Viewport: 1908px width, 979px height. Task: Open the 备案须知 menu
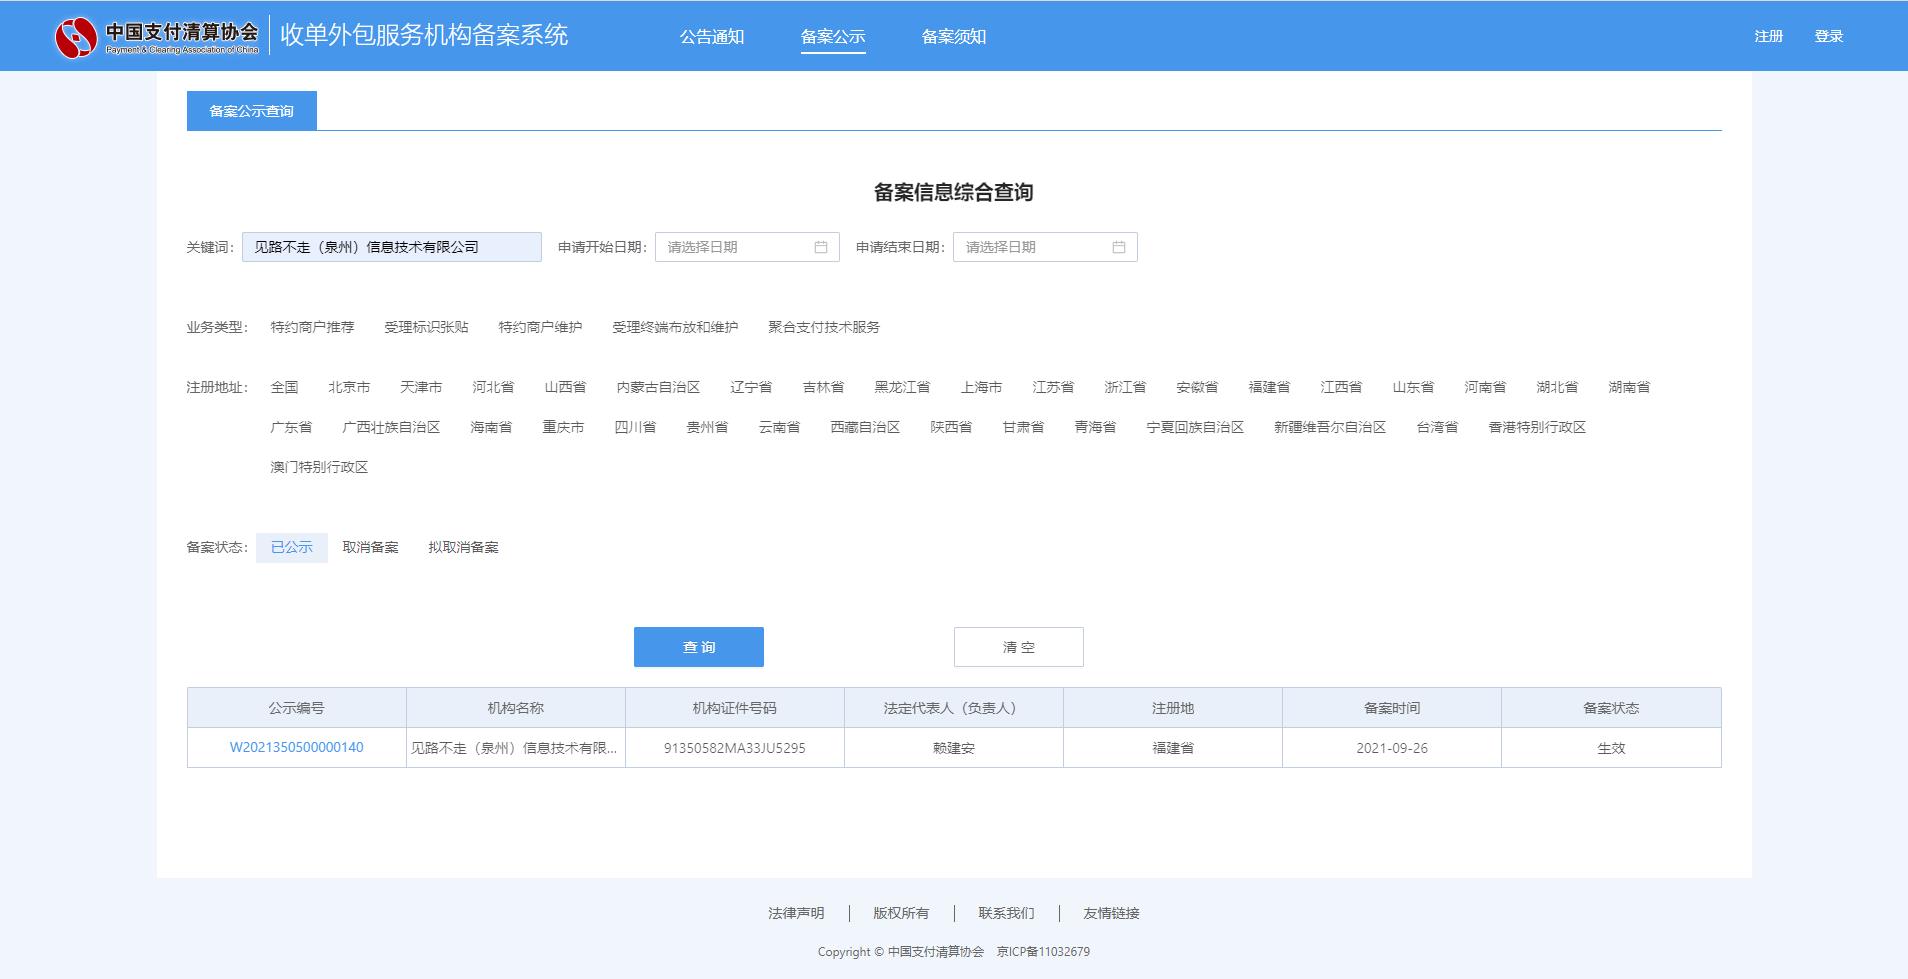954,37
